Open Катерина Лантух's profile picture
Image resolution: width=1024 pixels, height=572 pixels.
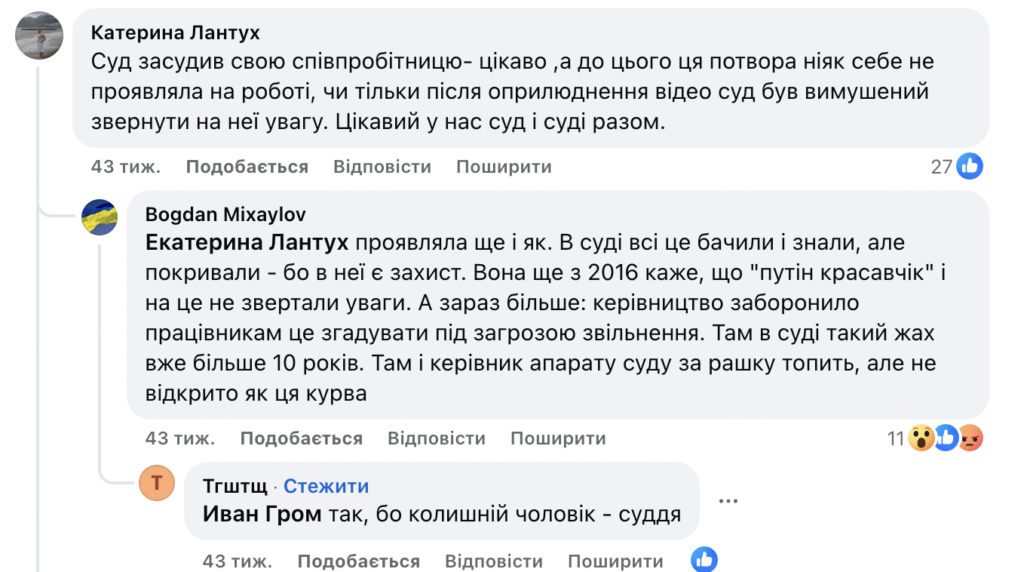[40, 37]
